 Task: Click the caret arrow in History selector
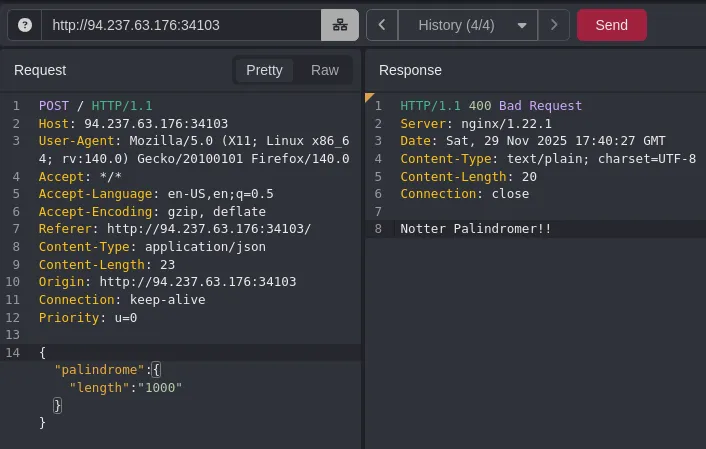[522, 26]
